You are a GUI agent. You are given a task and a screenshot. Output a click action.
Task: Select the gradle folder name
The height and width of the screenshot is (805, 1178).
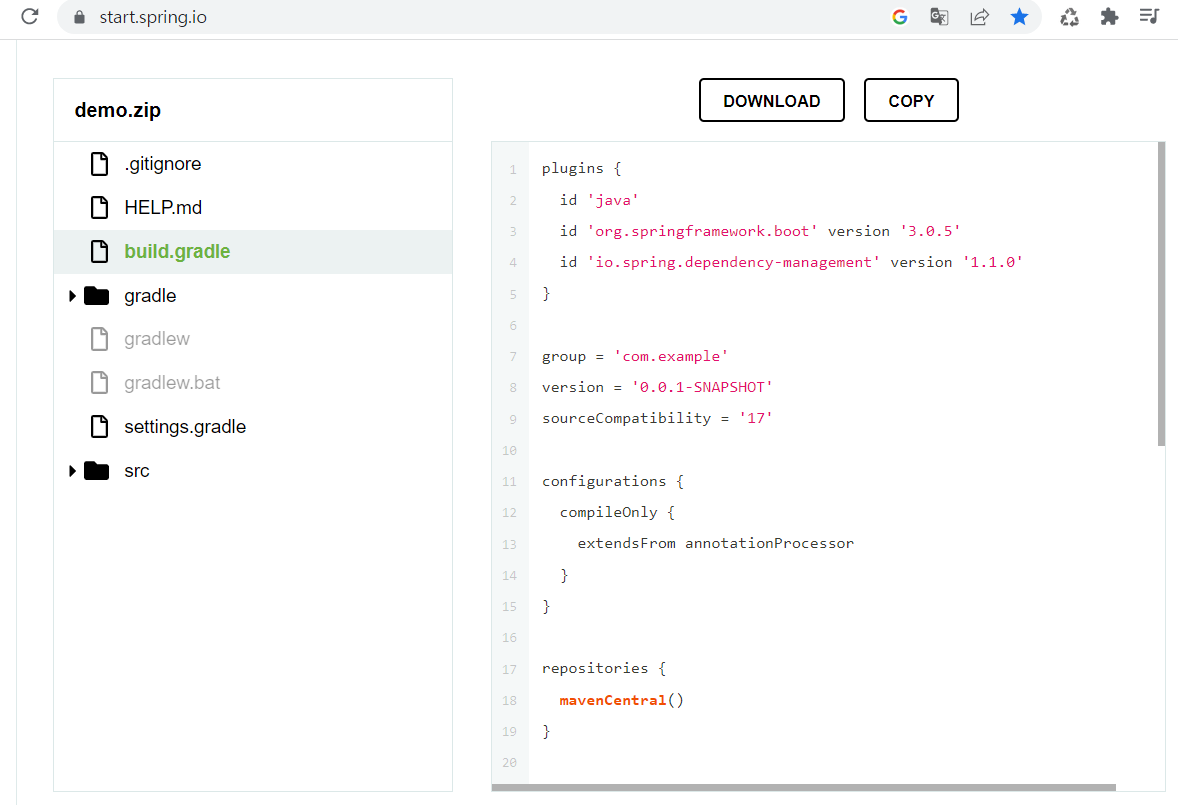(x=150, y=296)
